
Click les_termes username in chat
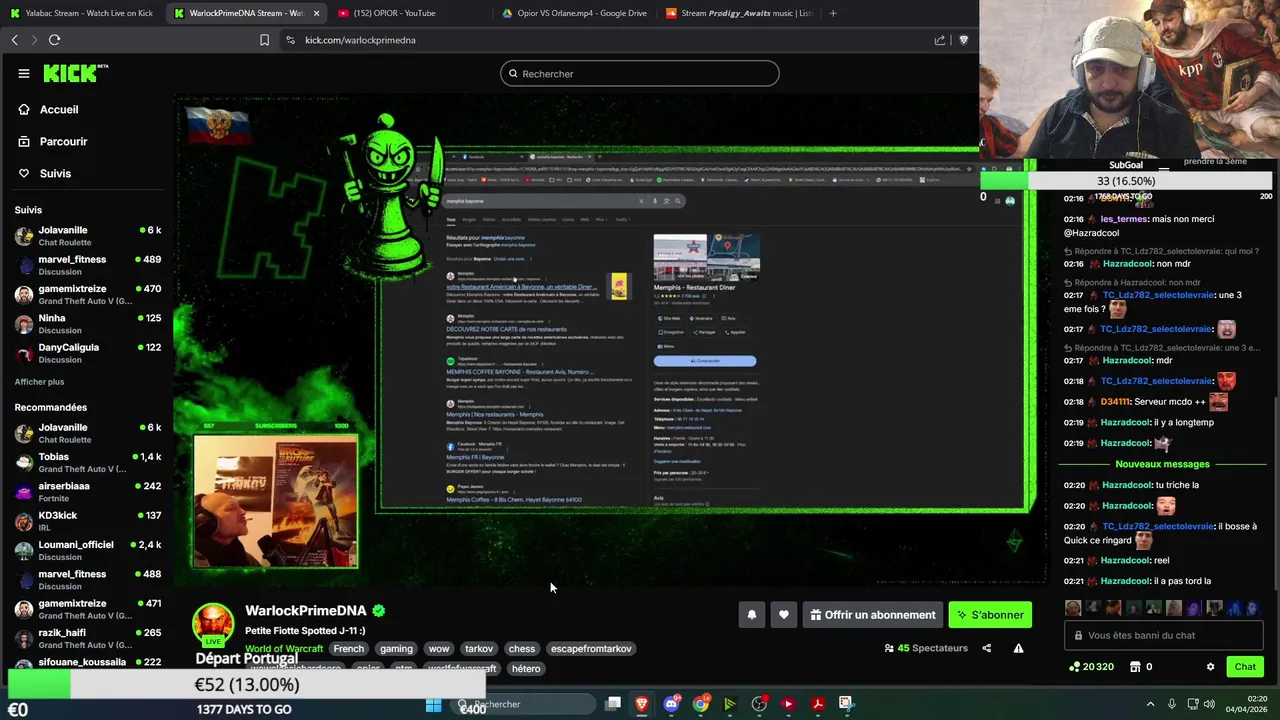tap(1124, 219)
